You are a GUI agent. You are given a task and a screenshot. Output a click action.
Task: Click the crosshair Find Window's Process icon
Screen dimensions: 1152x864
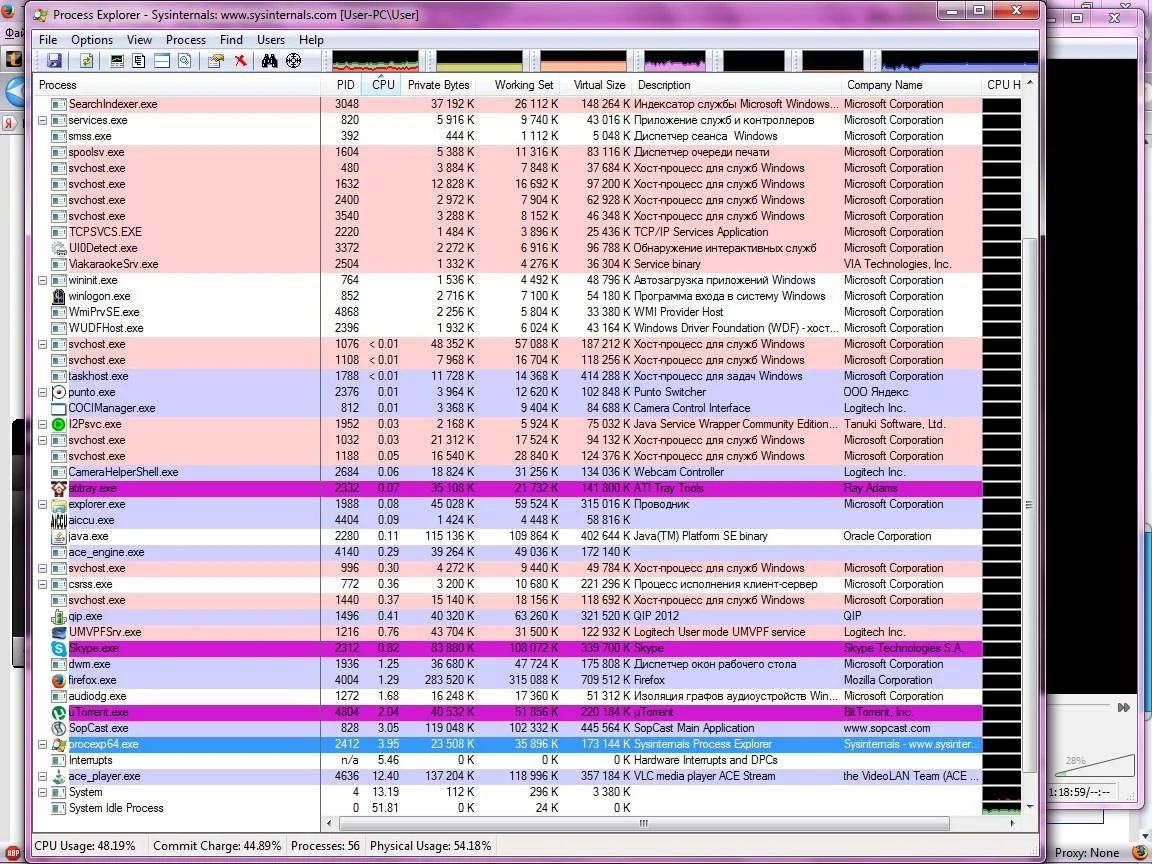click(x=293, y=61)
